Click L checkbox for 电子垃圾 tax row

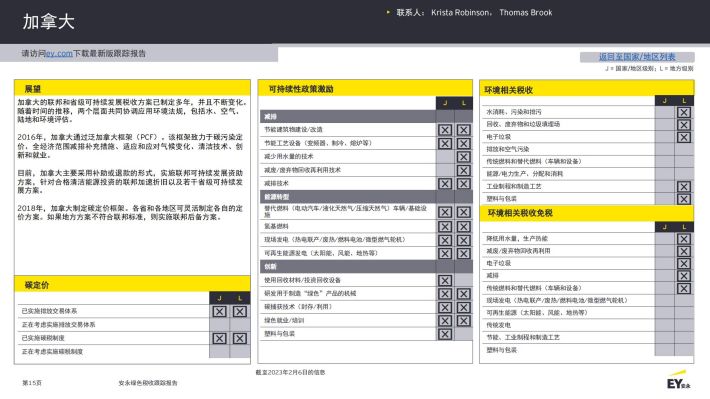pyautogui.click(x=684, y=137)
